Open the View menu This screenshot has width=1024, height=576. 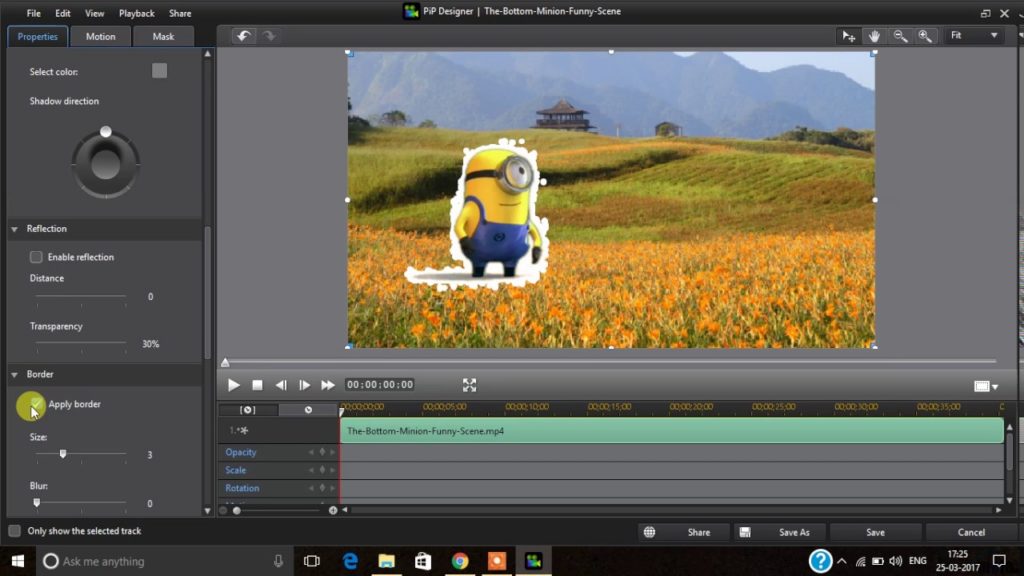point(95,13)
